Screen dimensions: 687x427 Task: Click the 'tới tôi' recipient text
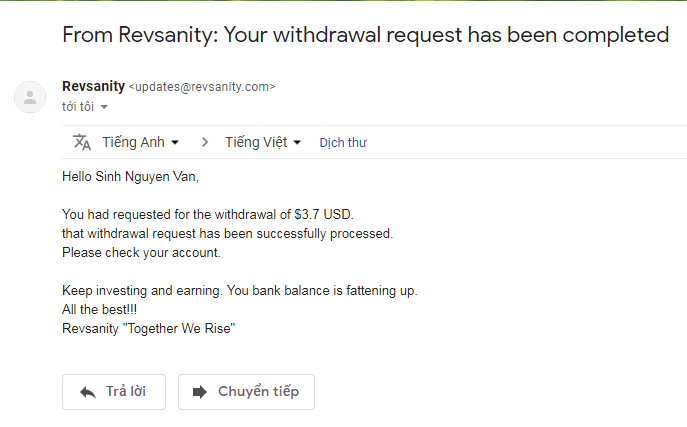78,106
